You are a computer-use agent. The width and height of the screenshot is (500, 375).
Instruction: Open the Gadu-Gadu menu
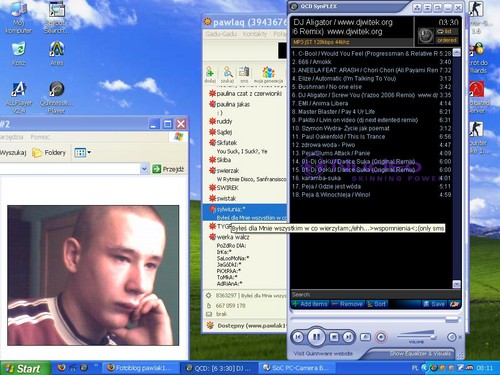pos(221,34)
